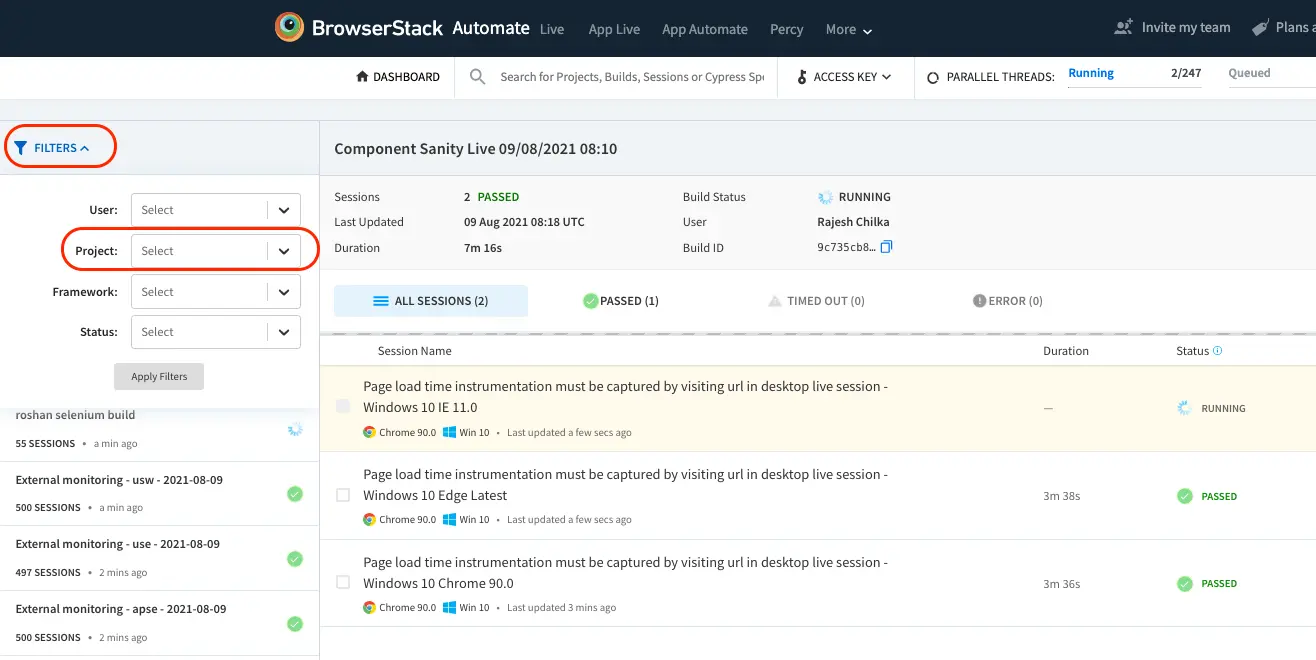Copy the Build ID with copy icon
The width and height of the screenshot is (1316, 660).
coord(886,247)
